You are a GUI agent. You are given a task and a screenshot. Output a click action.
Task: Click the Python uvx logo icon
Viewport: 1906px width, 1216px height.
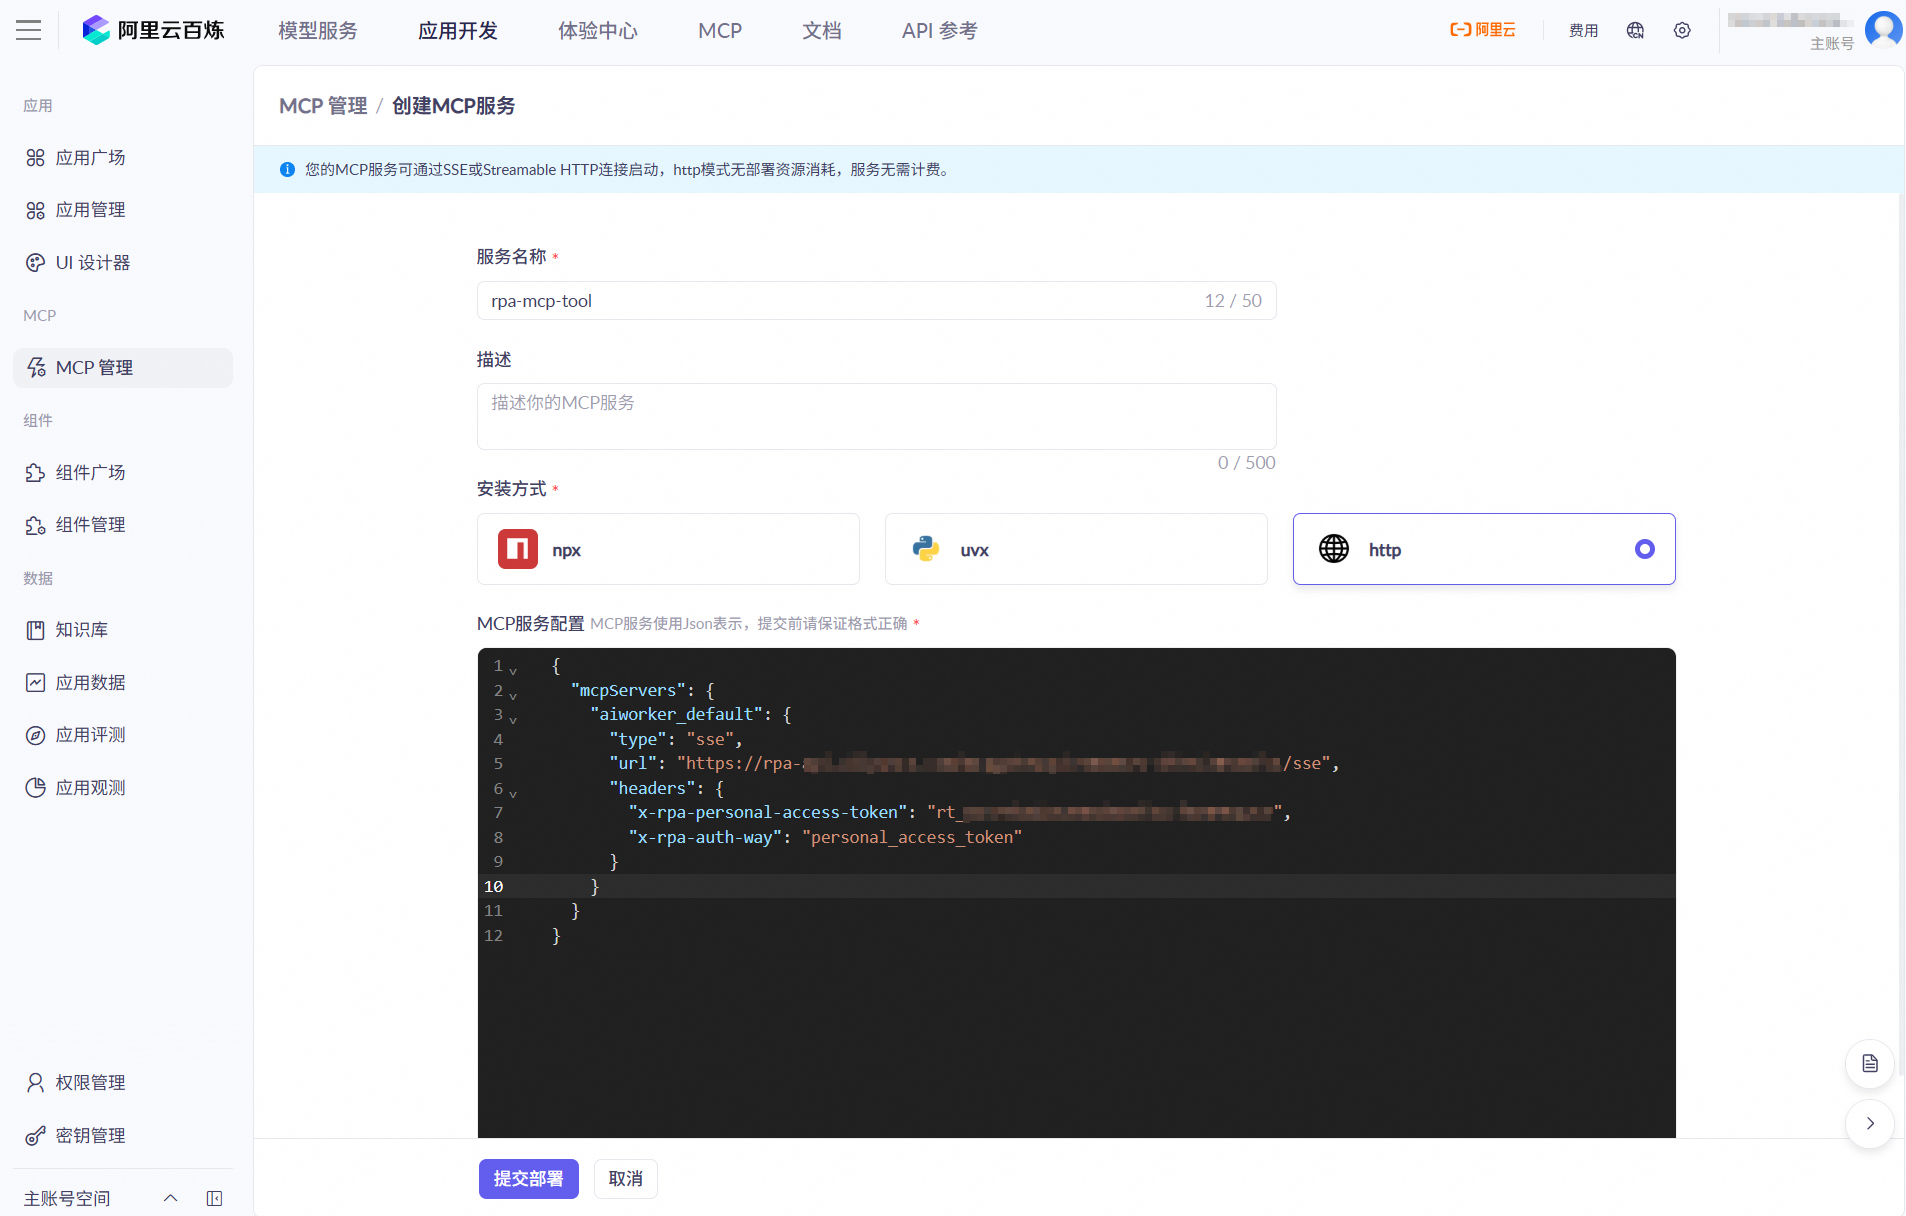point(926,549)
